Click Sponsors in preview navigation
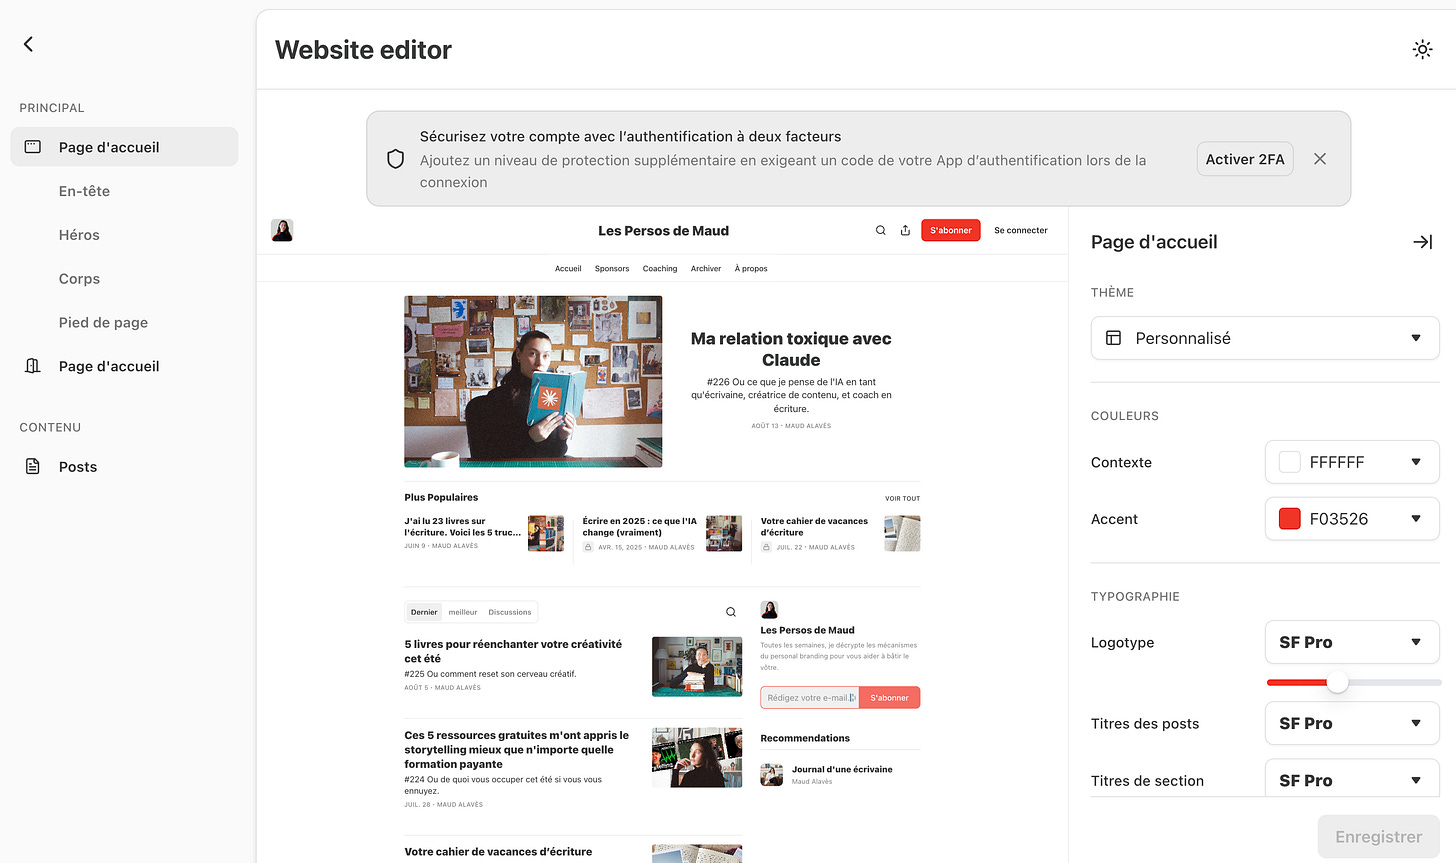Viewport: 1456px width, 863px height. 612,268
